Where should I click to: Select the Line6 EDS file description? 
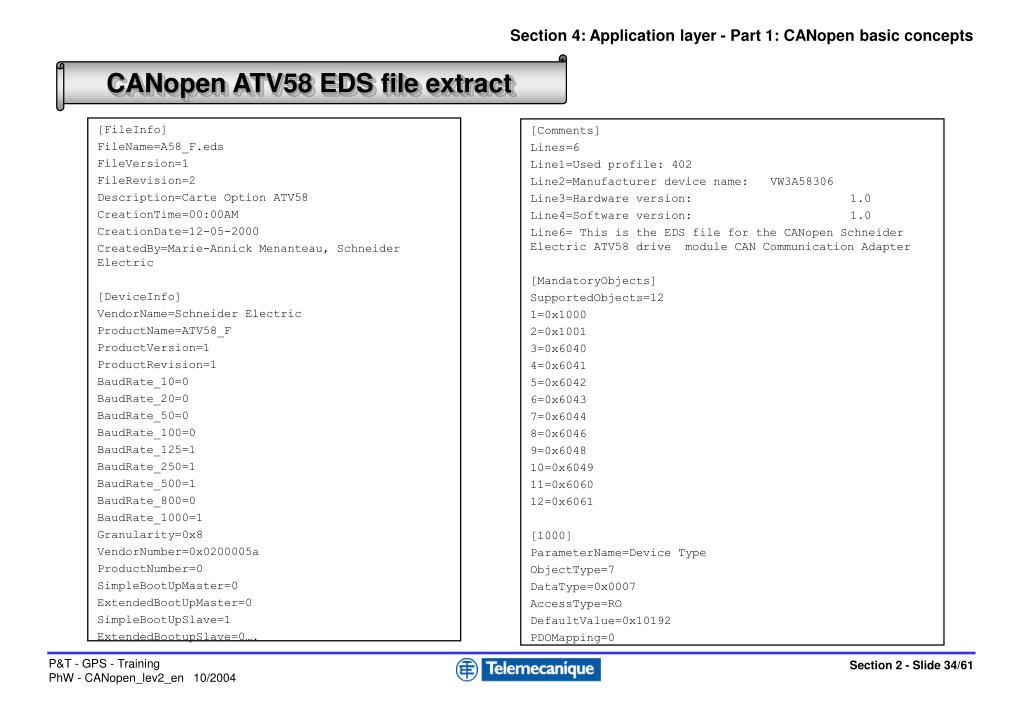[720, 239]
